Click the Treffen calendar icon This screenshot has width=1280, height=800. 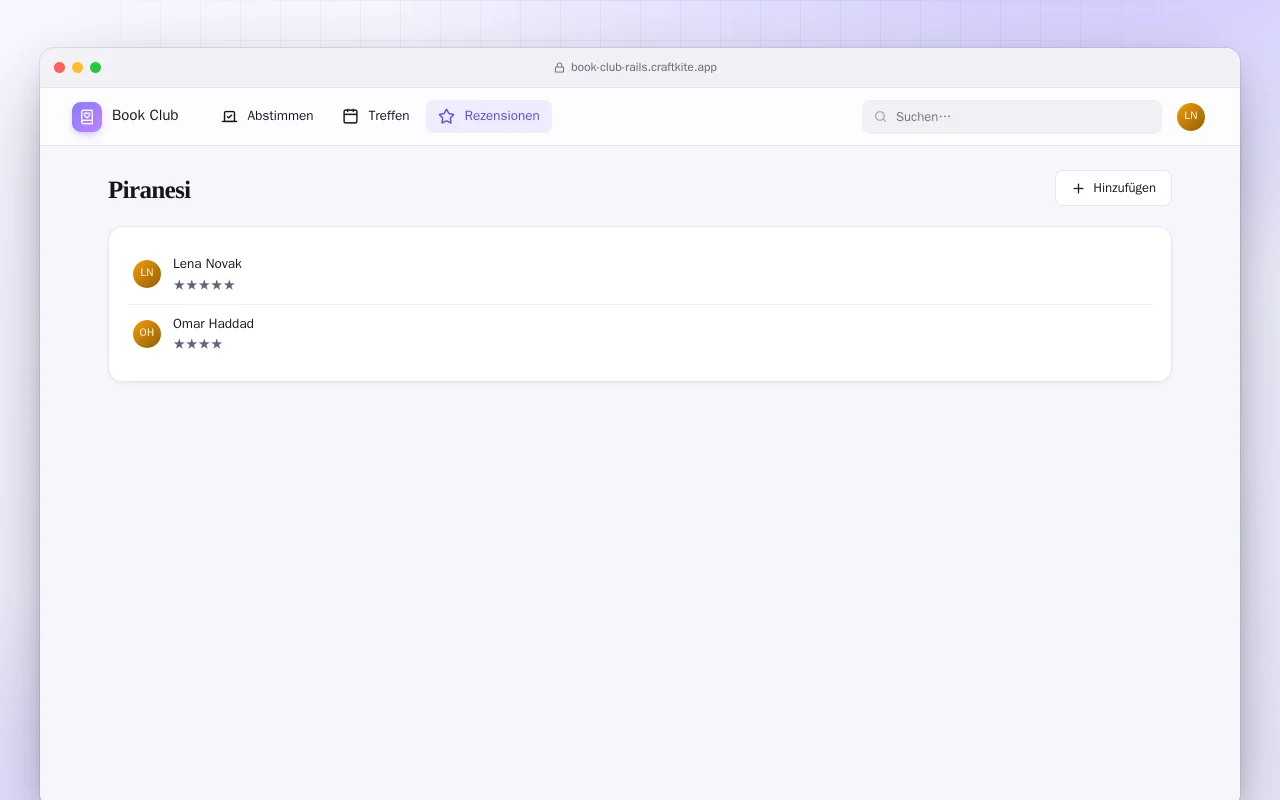tap(351, 116)
